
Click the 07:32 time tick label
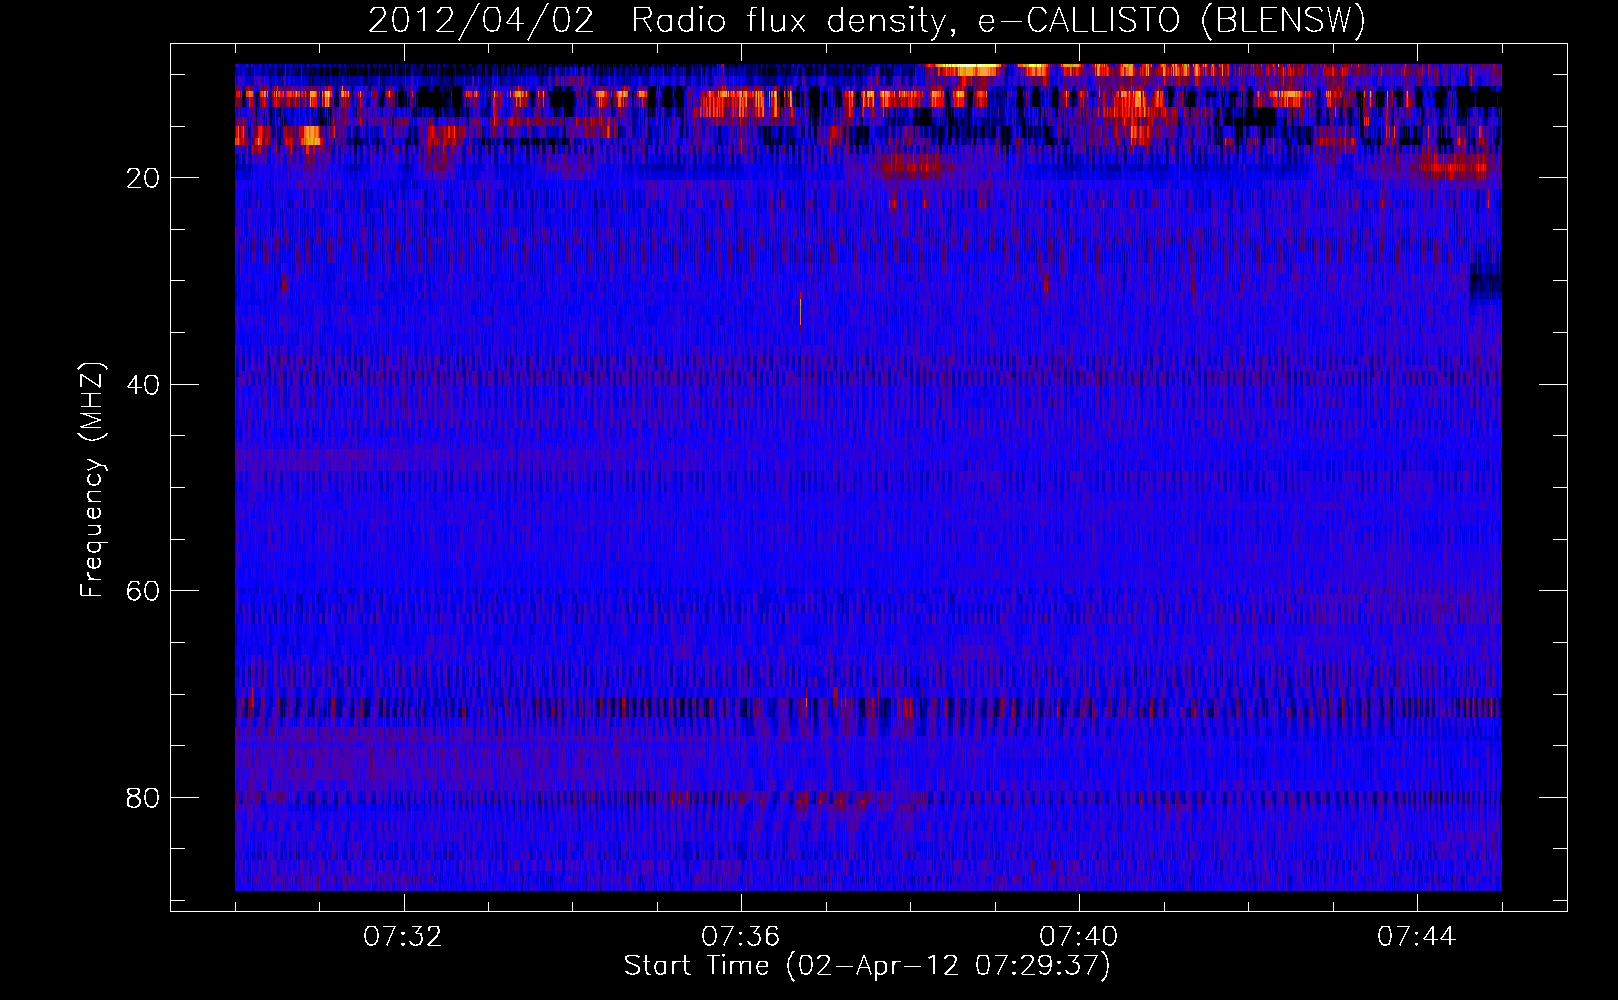coord(403,937)
